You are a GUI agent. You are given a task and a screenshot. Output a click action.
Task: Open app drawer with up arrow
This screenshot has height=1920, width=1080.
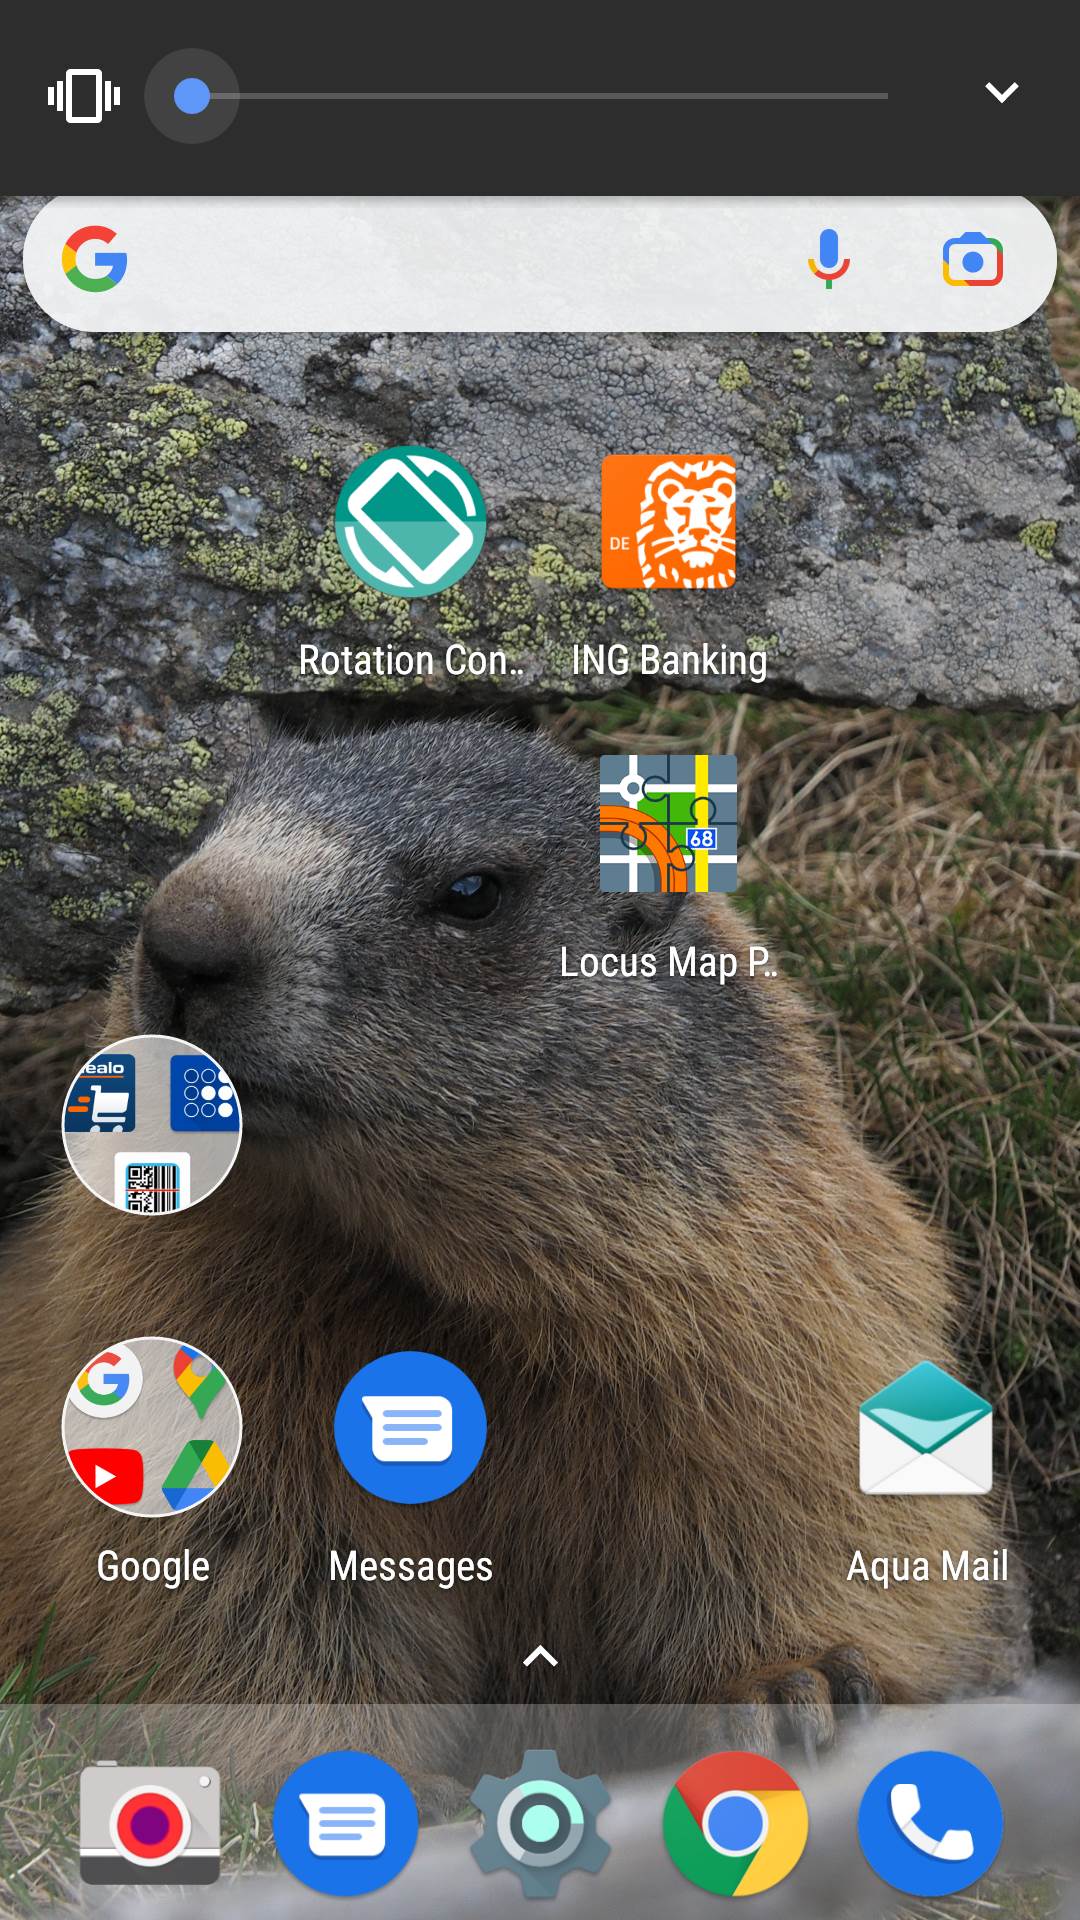click(540, 1657)
